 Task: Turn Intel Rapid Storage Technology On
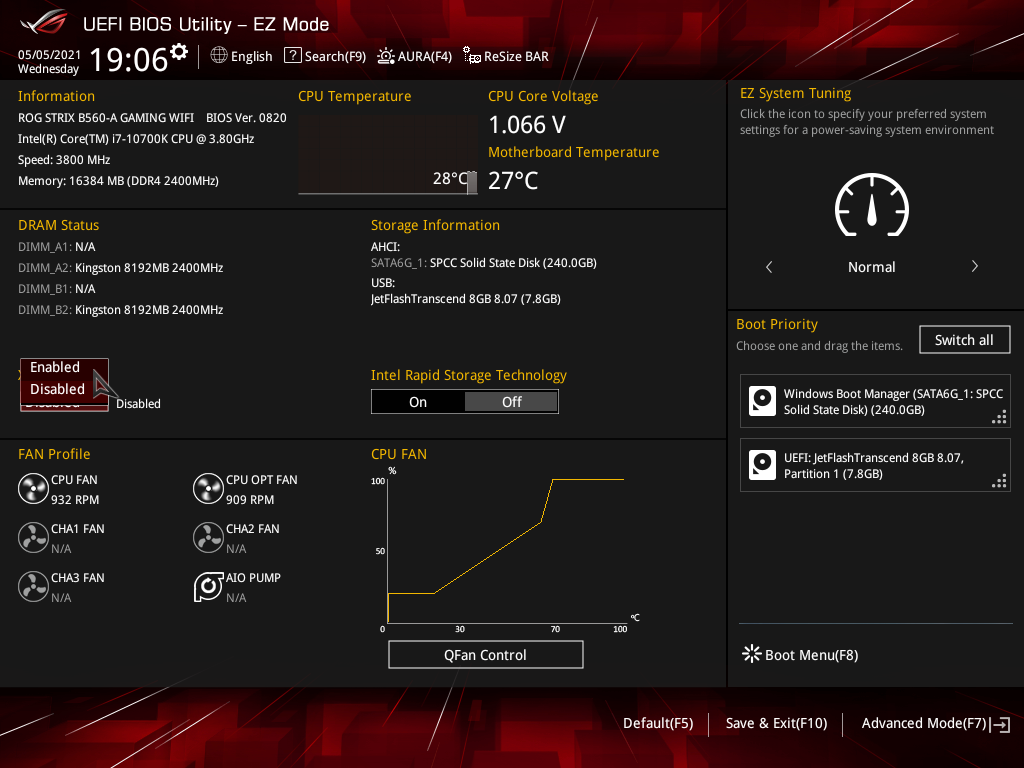pos(418,402)
